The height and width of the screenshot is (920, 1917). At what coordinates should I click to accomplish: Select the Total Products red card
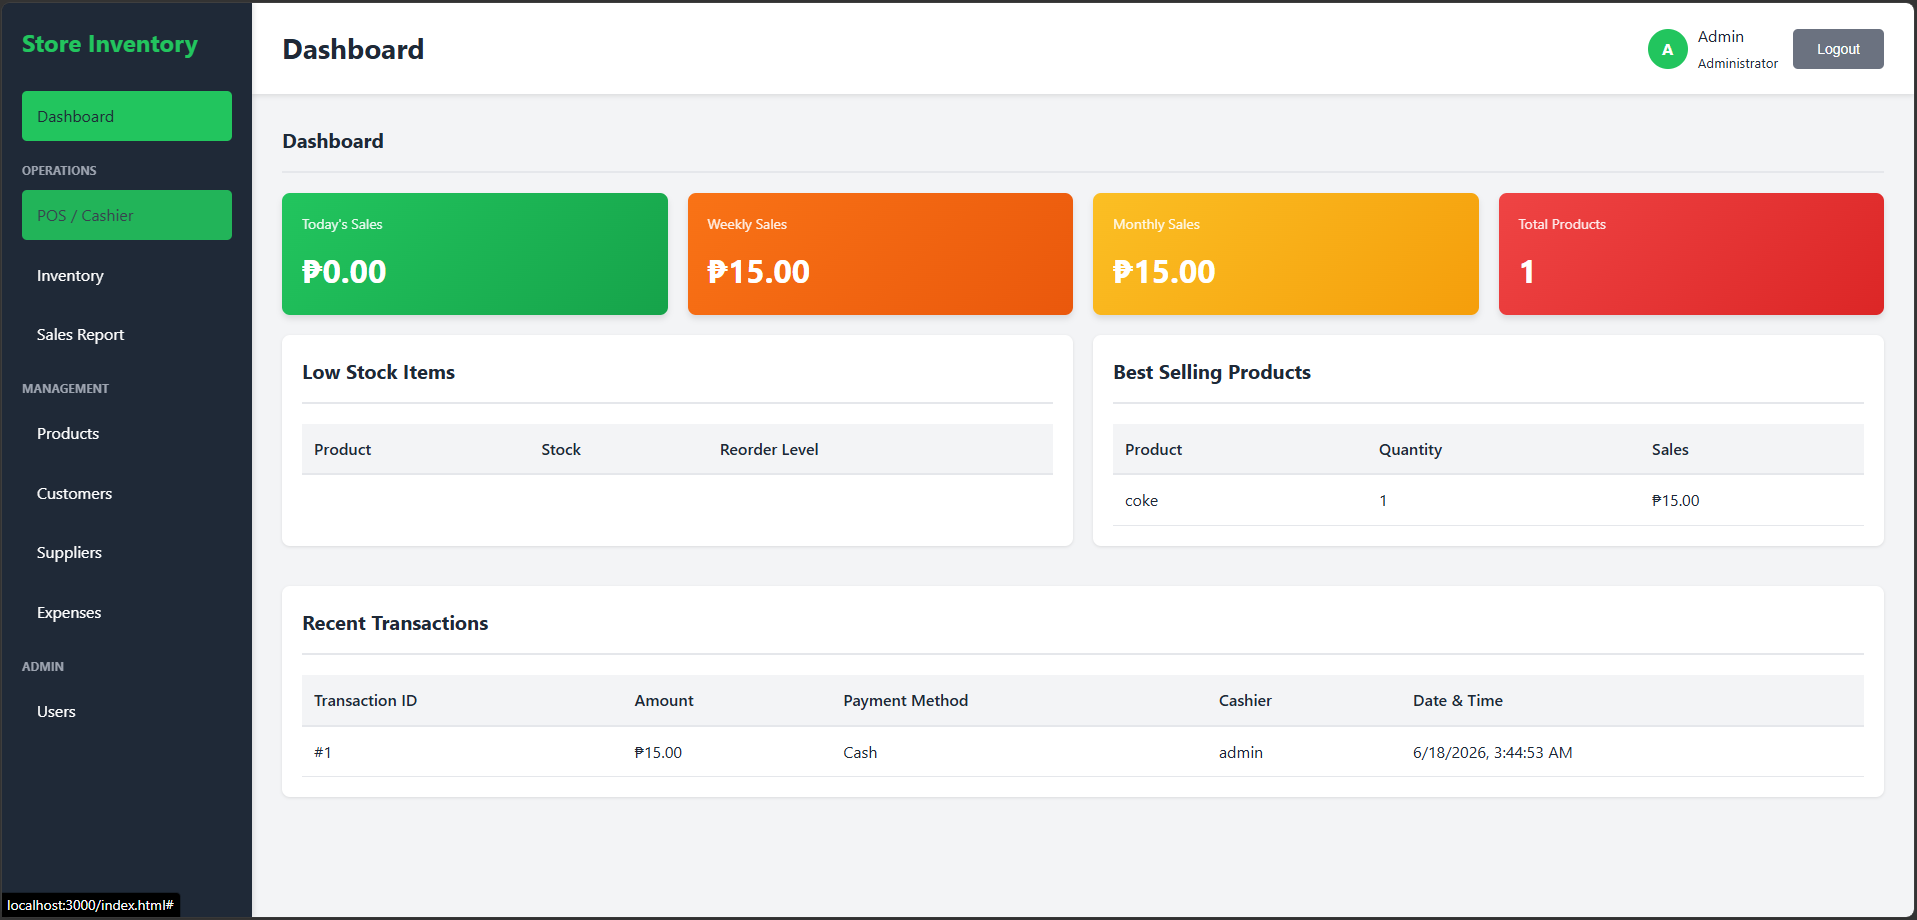pyautogui.click(x=1691, y=254)
